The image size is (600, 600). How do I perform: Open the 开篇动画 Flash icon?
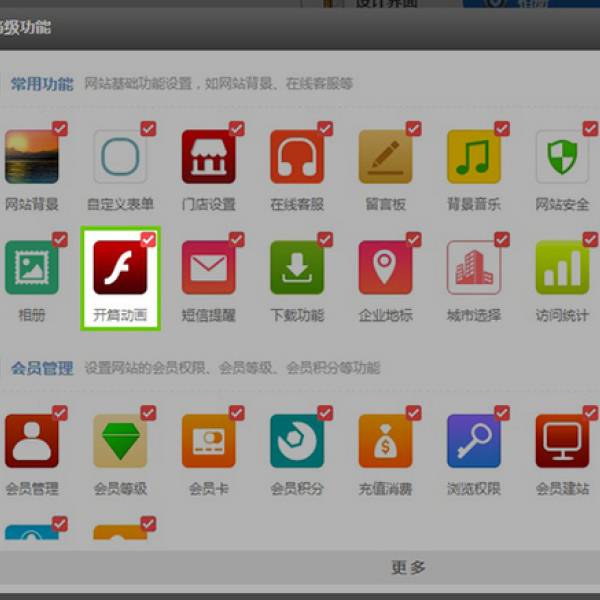pyautogui.click(x=120, y=267)
